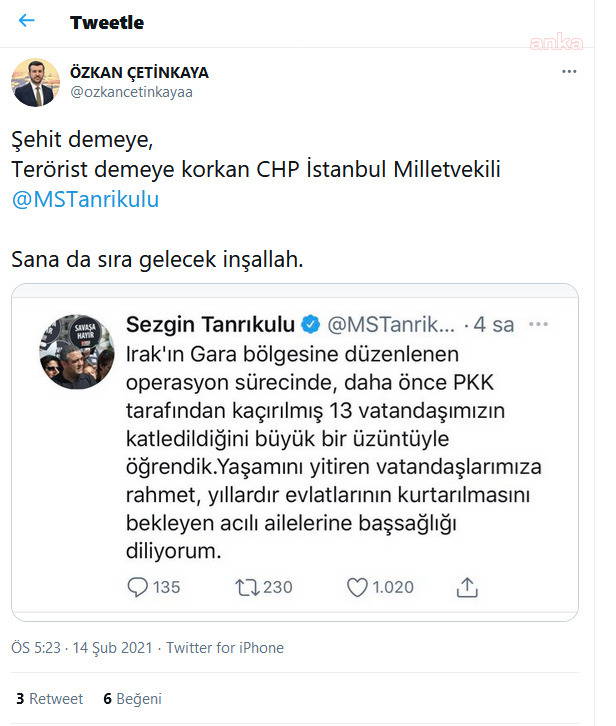
Task: View the 3 Retweet list
Action: click(x=49, y=699)
